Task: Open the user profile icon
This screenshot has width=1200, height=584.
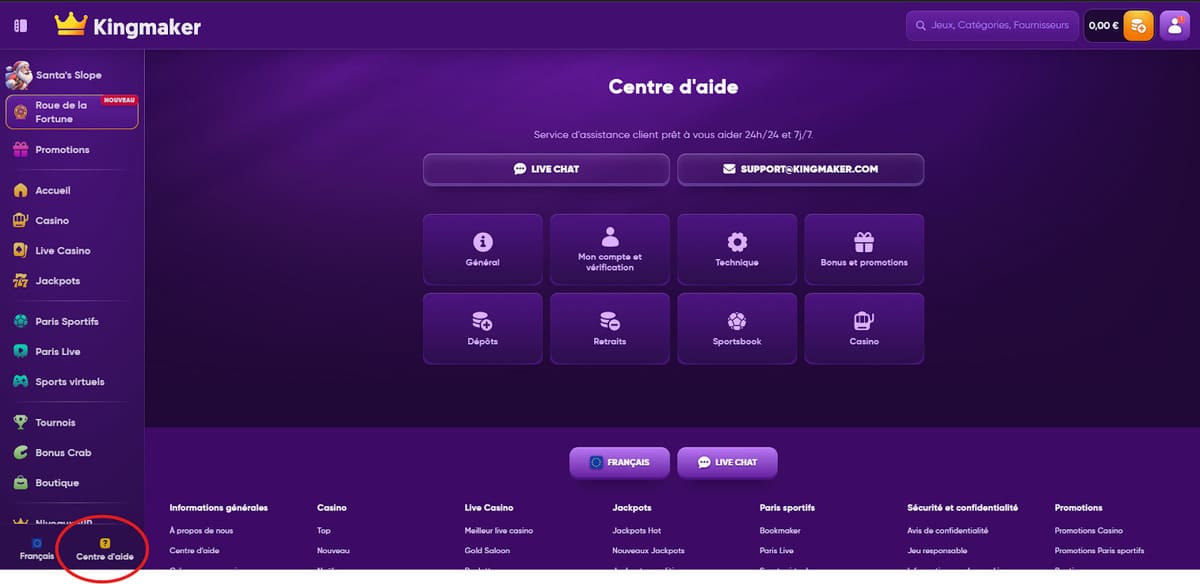Action: pyautogui.click(x=1174, y=26)
